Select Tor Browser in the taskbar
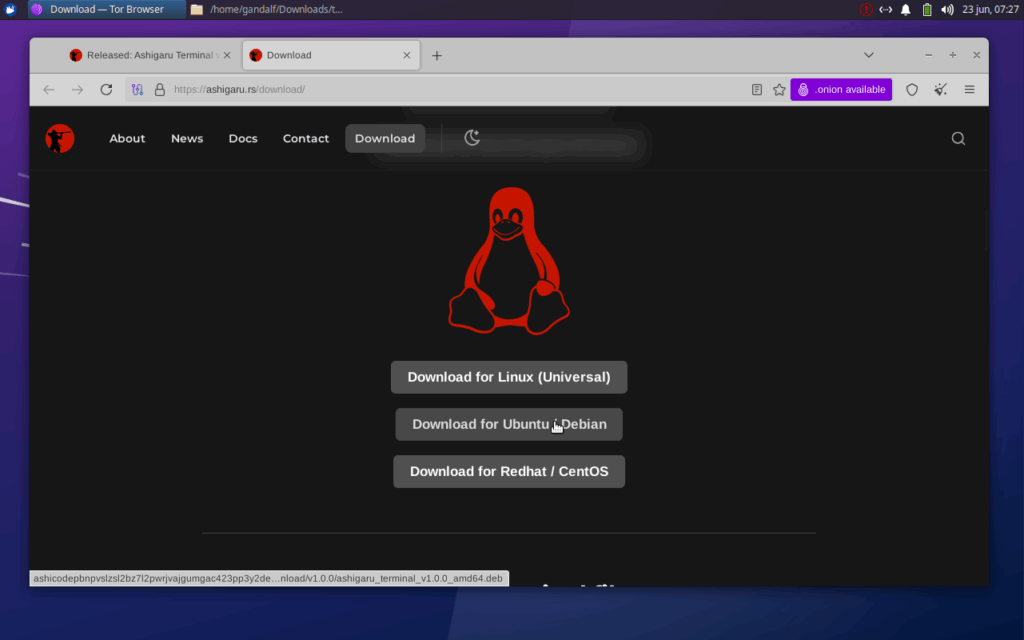This screenshot has width=1024, height=640. (107, 9)
